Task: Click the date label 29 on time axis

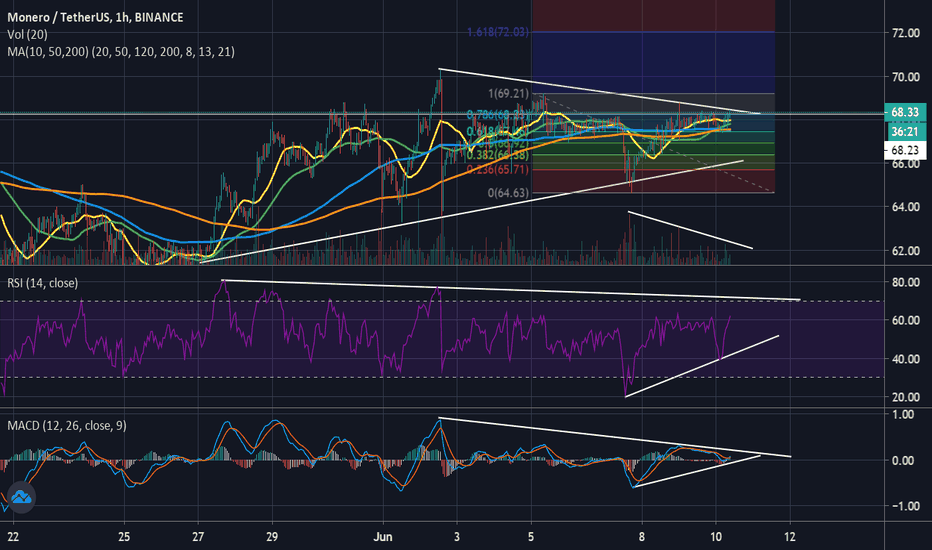Action: point(272,536)
